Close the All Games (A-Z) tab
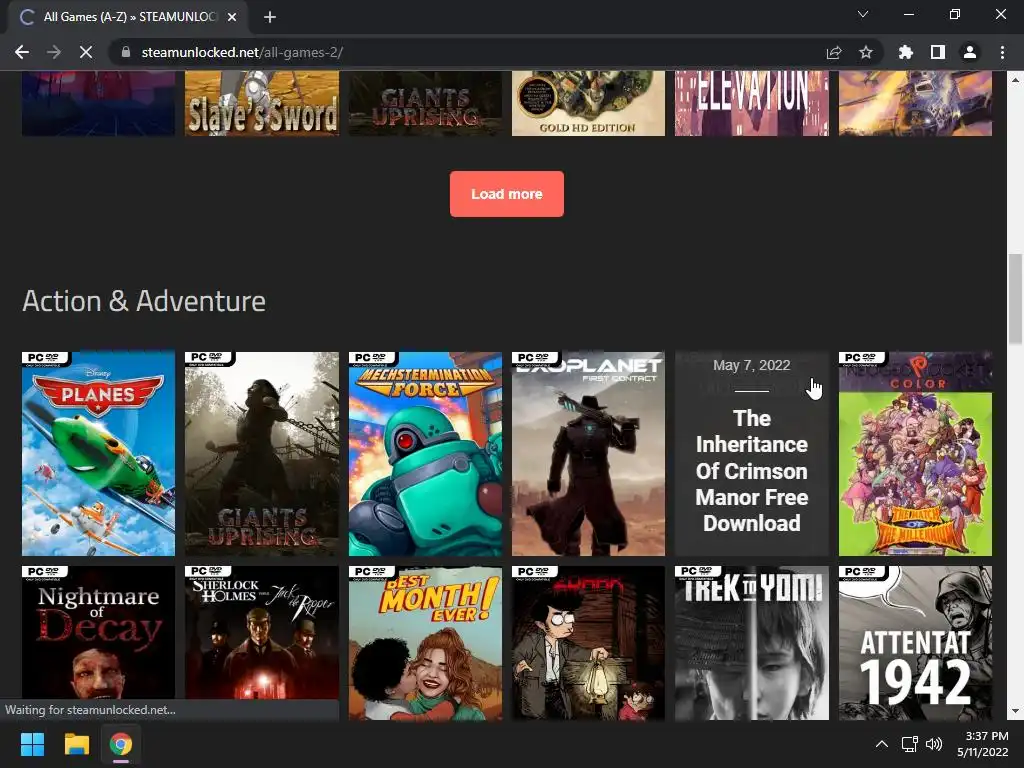The height and width of the screenshot is (768, 1024). click(232, 17)
